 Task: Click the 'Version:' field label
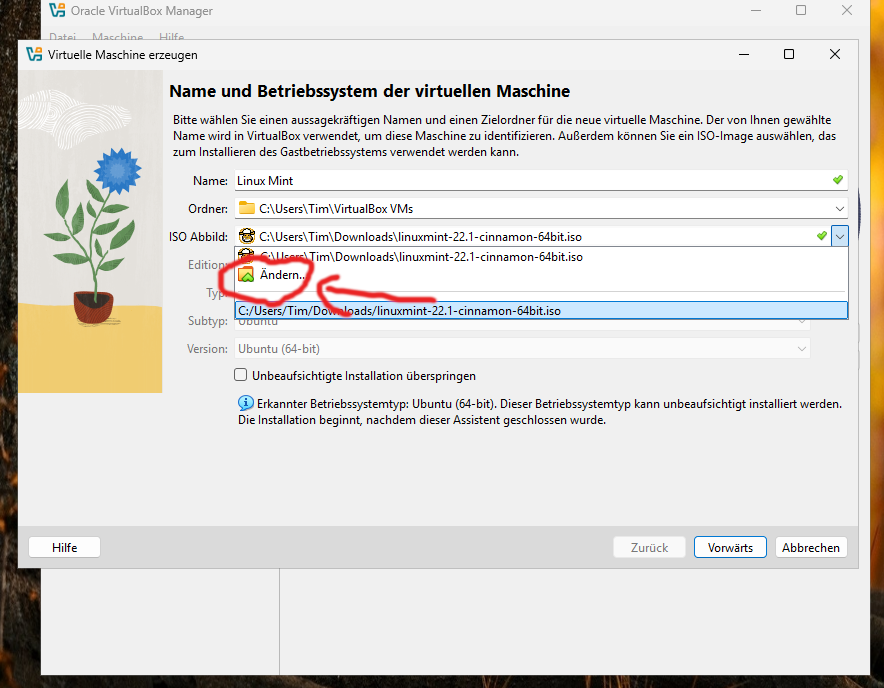pyautogui.click(x=207, y=349)
